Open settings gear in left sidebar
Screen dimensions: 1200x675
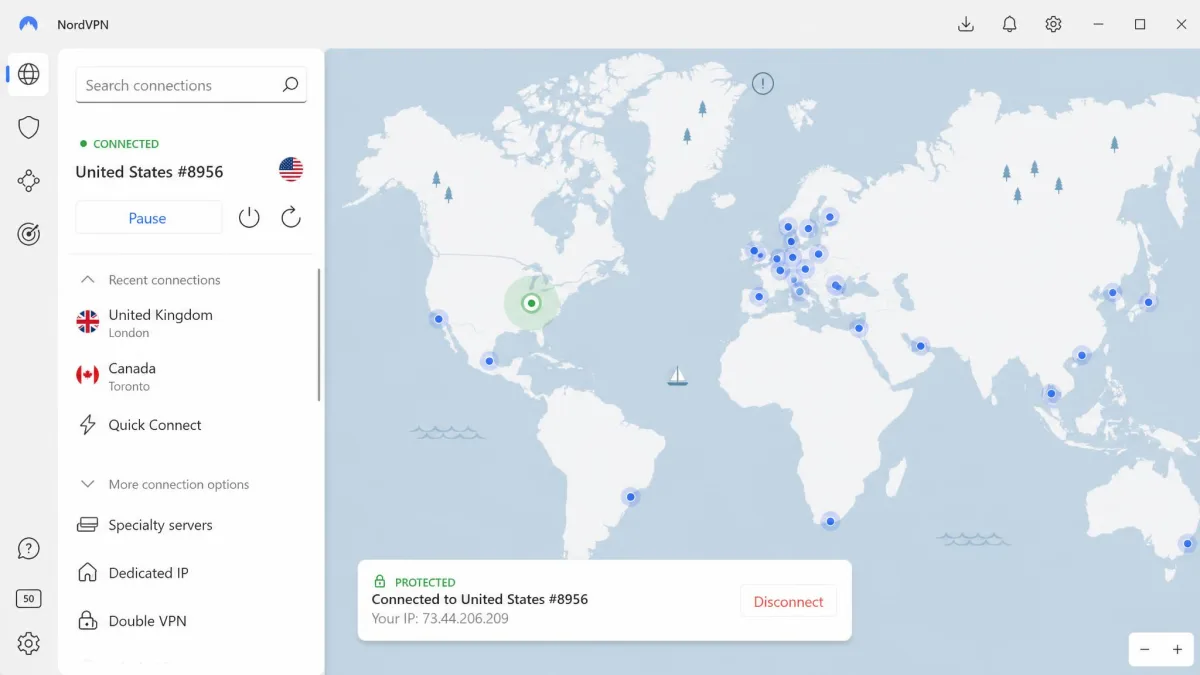click(29, 643)
